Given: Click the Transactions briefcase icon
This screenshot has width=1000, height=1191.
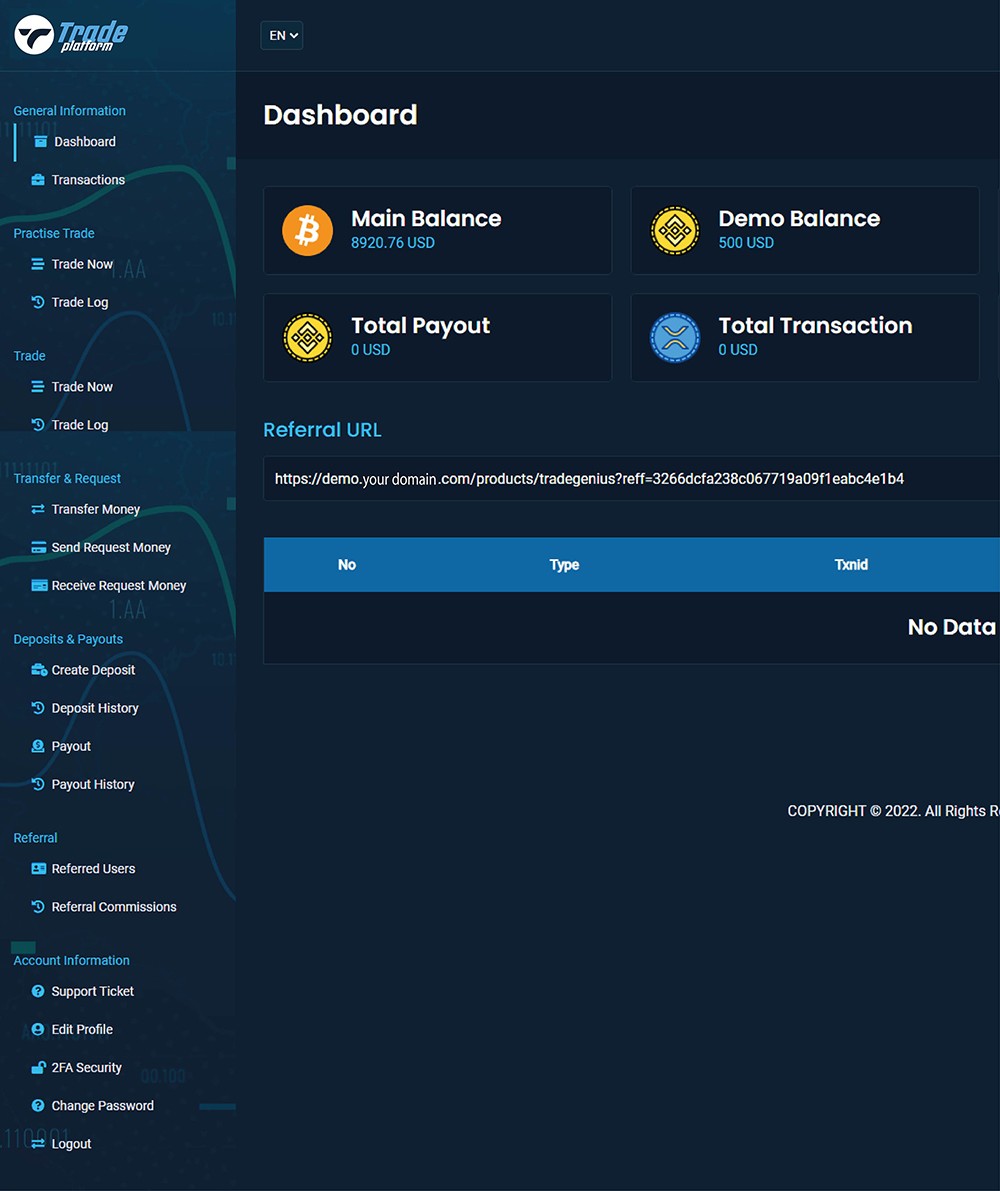Looking at the screenshot, I should click(38, 180).
